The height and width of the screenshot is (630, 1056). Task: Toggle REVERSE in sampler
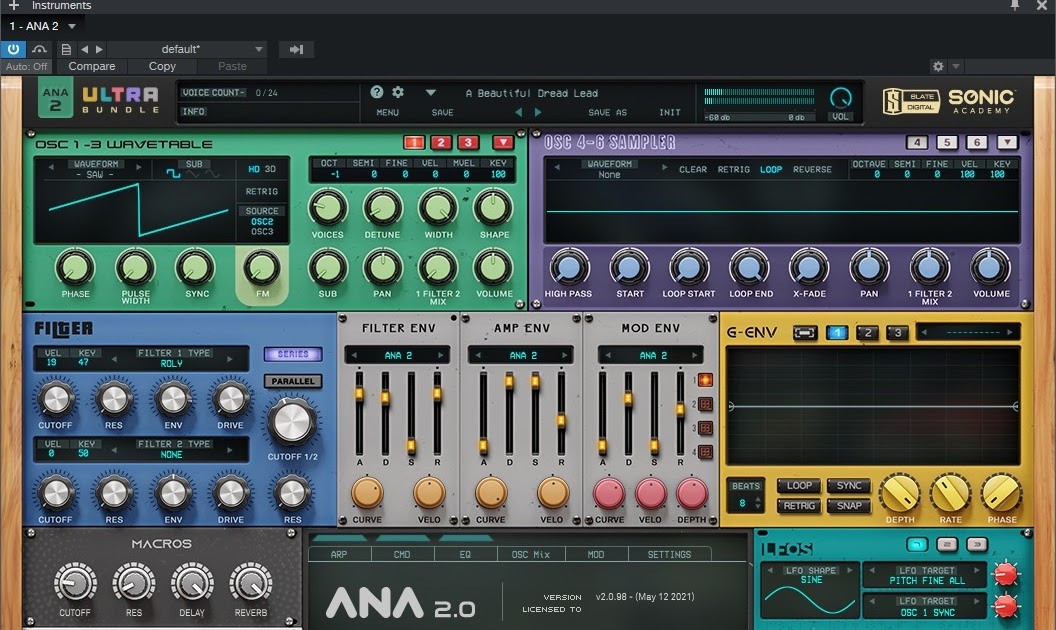coord(812,169)
